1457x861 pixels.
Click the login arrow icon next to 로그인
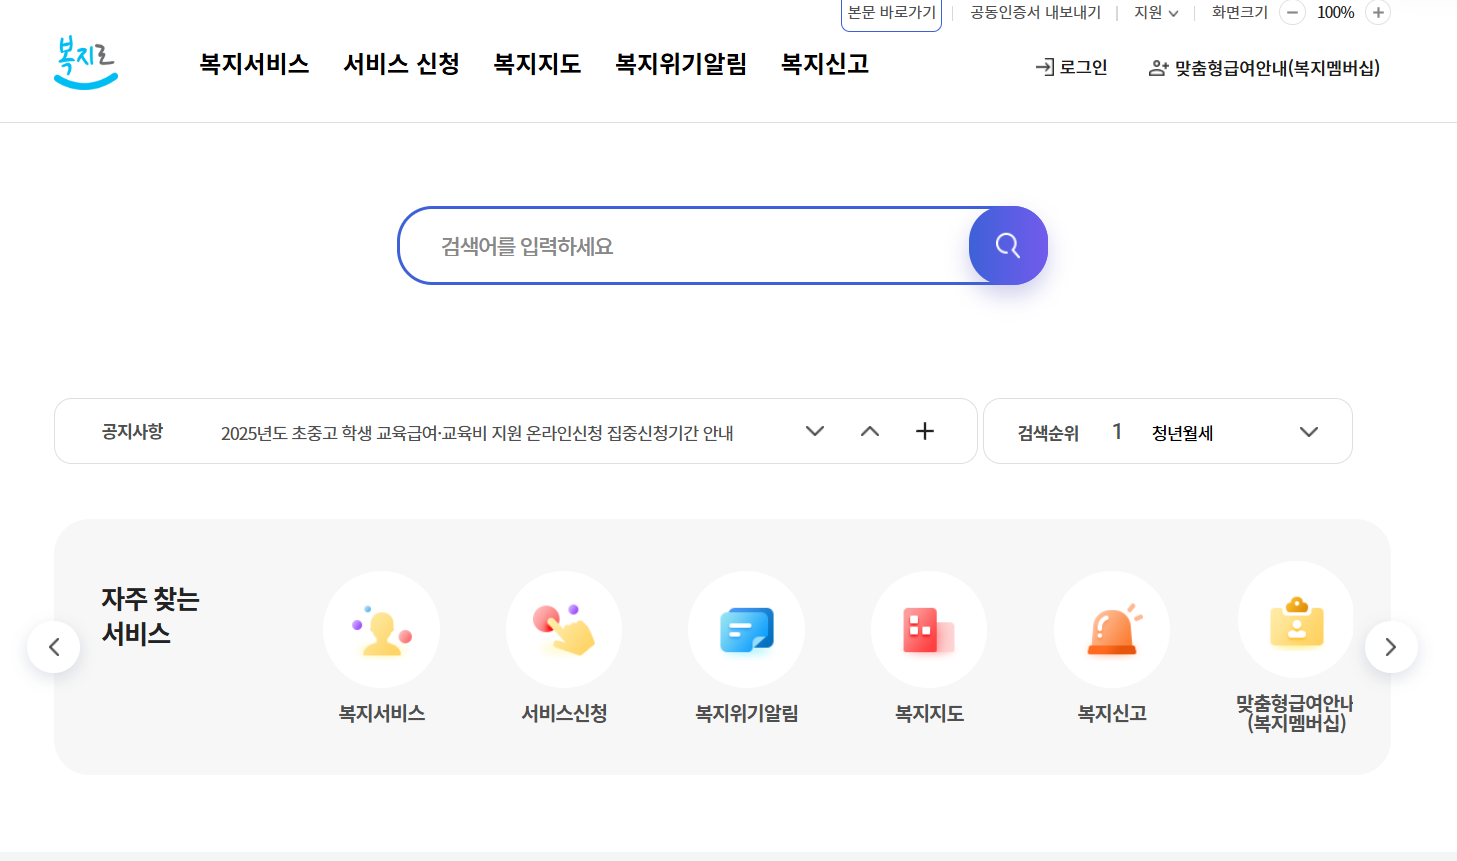pos(1042,67)
